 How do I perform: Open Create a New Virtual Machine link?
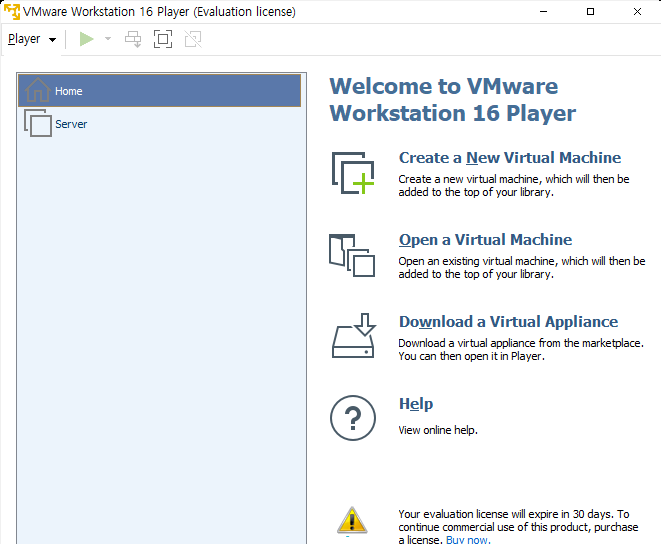[510, 158]
